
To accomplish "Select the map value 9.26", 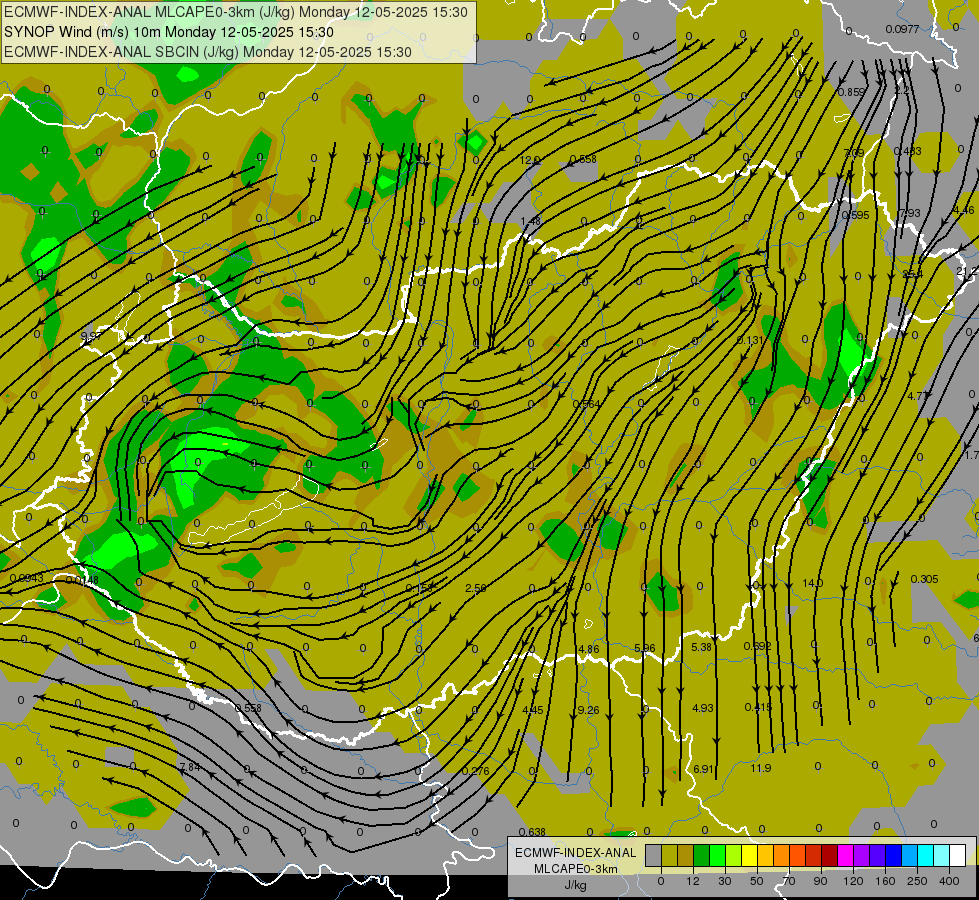I will coord(589,710).
